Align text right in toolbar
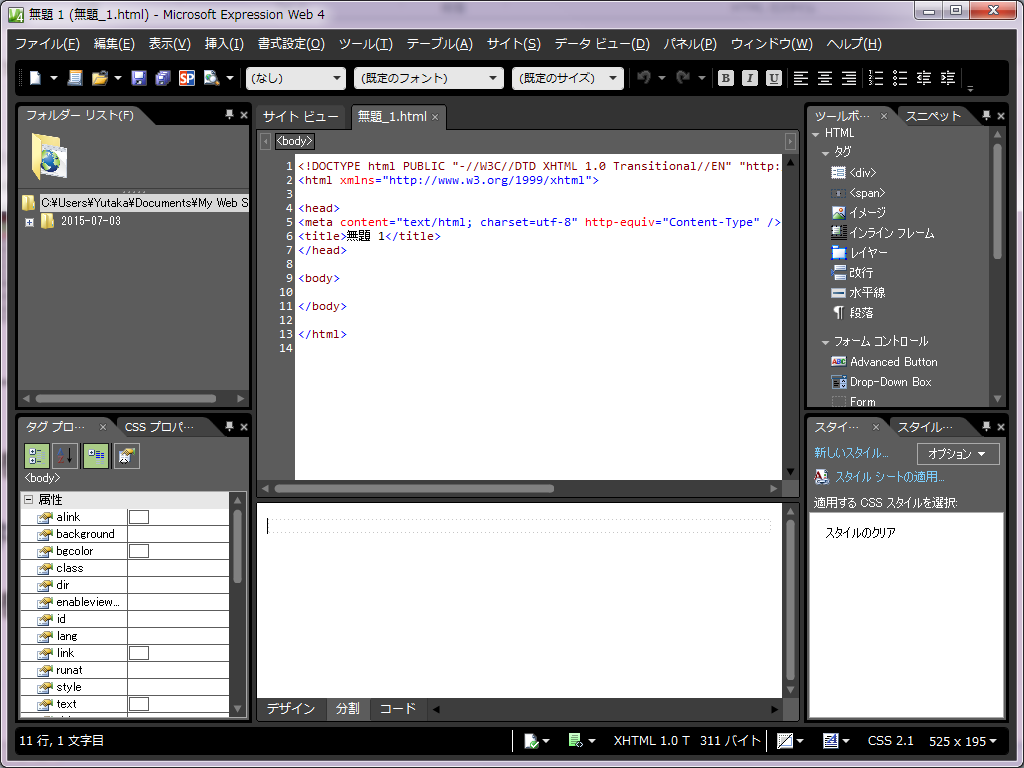The image size is (1024, 768). tap(849, 78)
